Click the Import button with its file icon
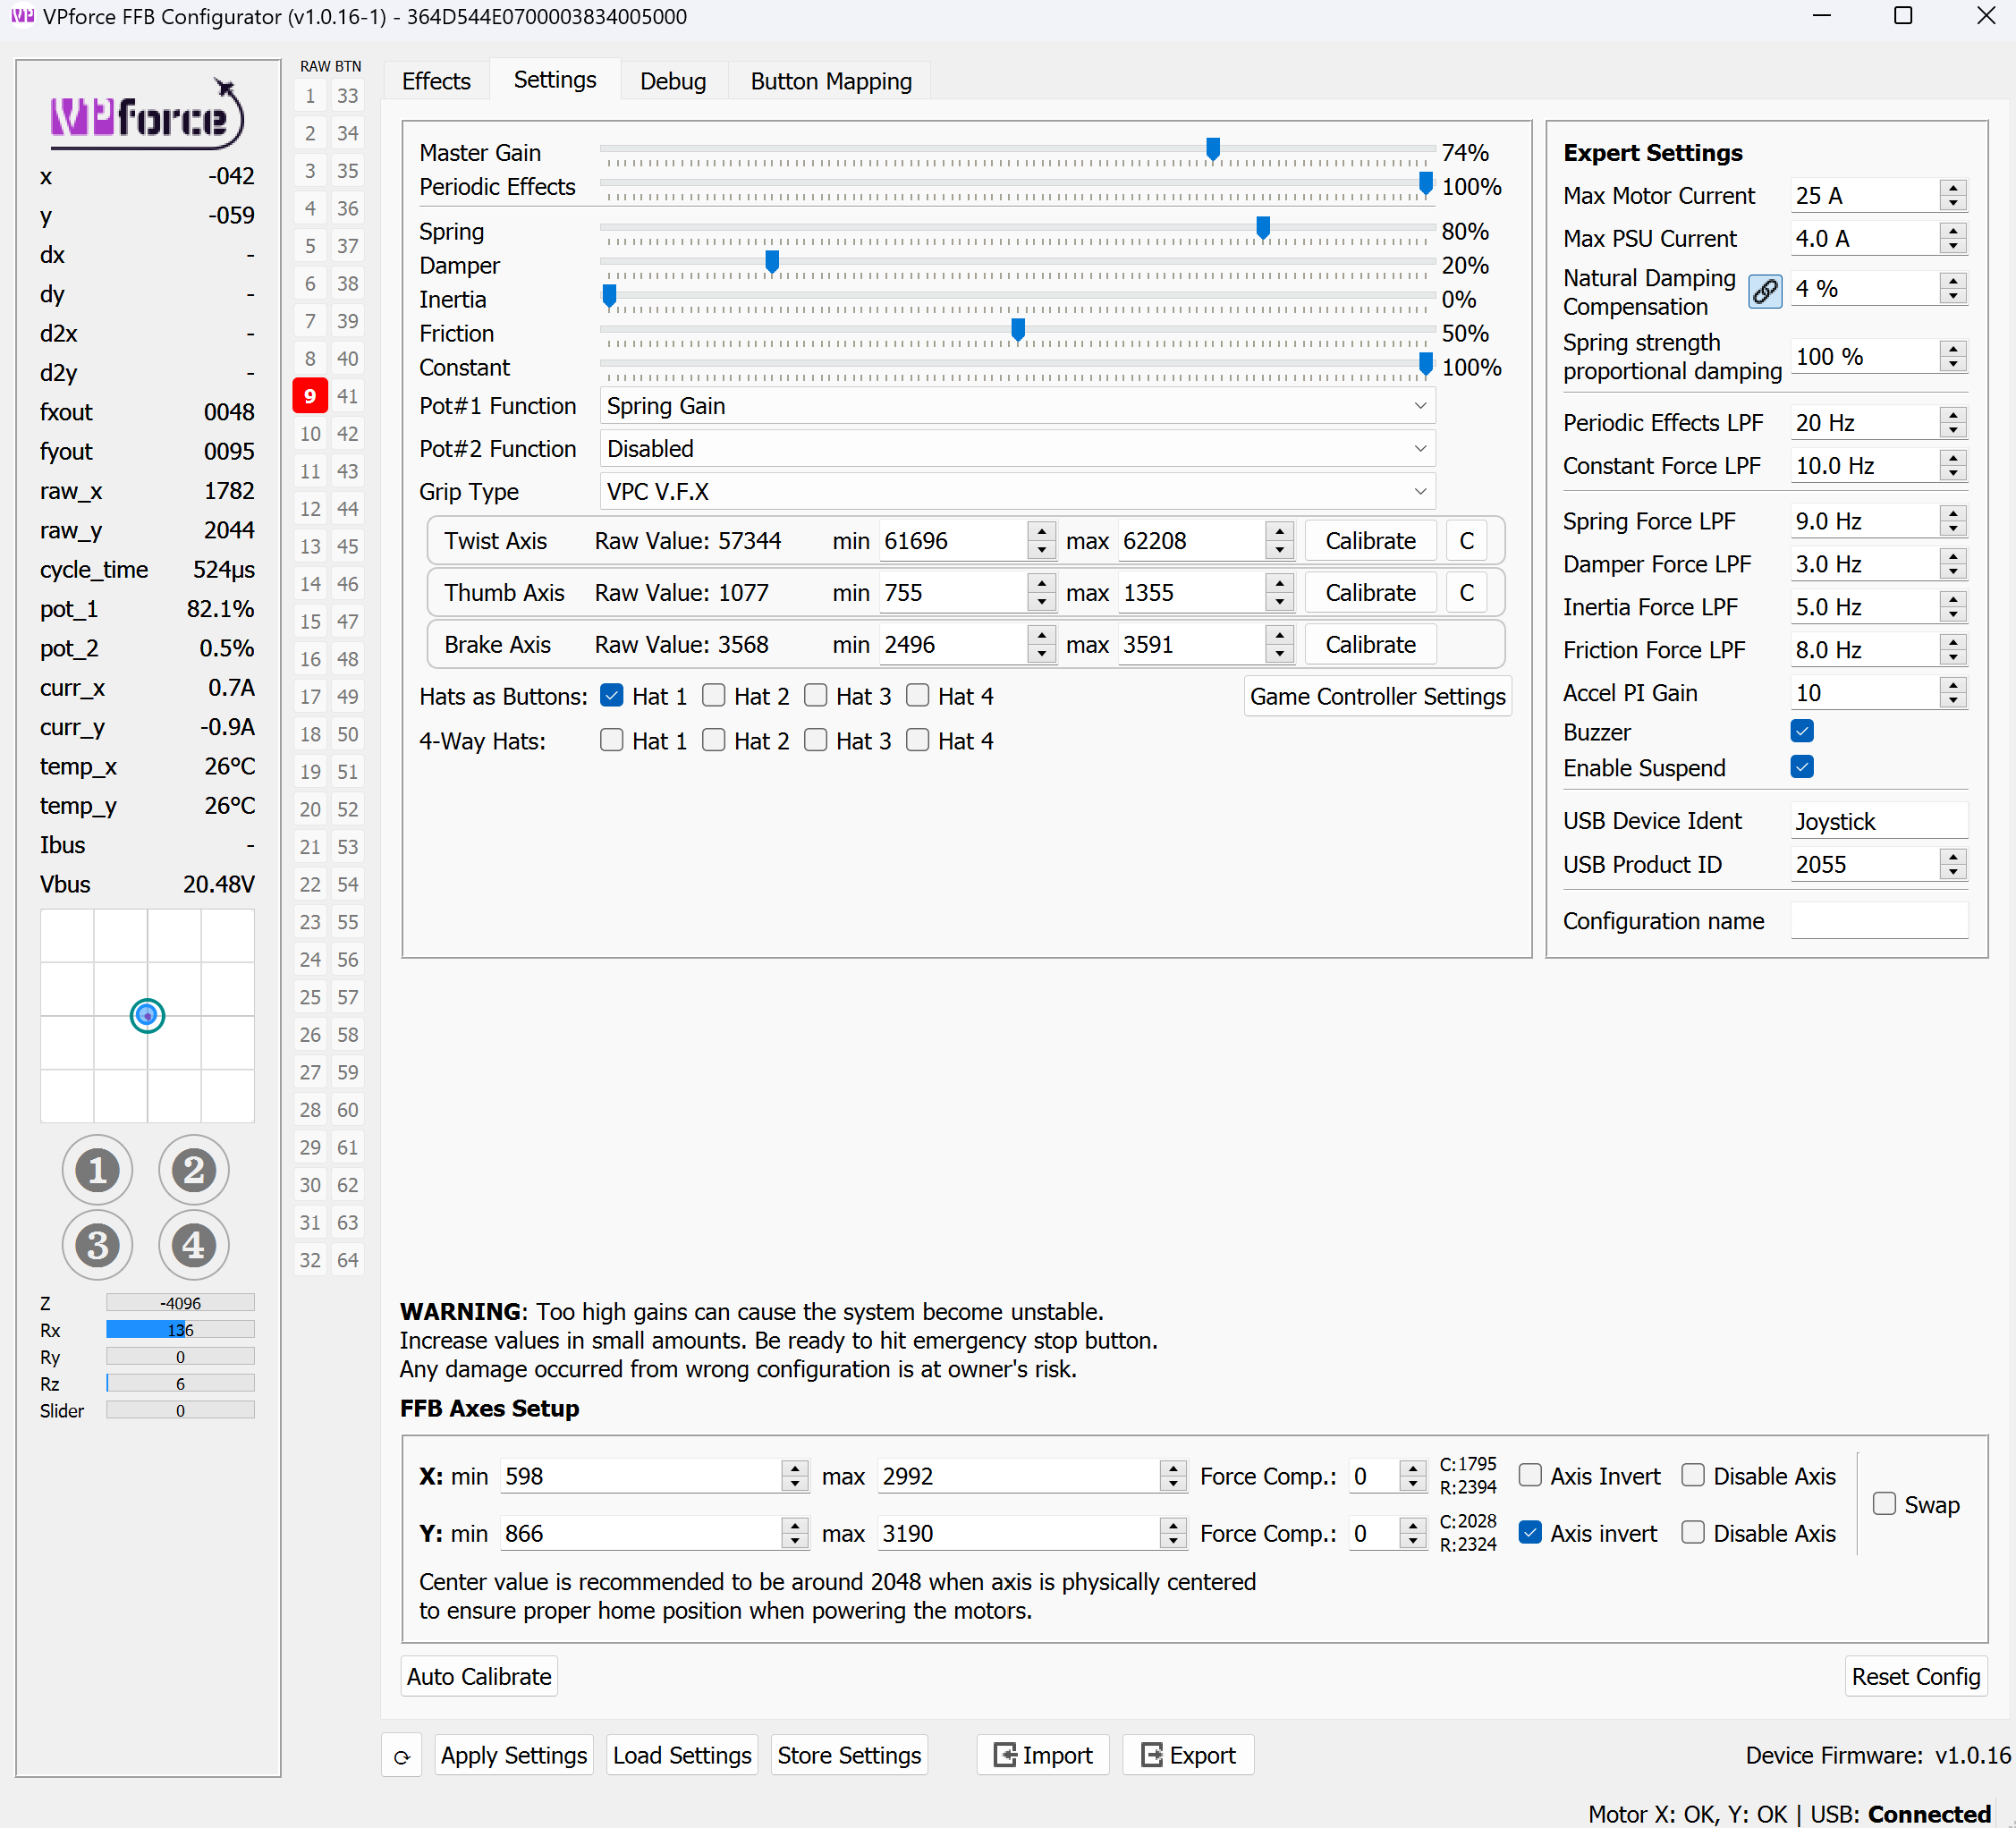The height and width of the screenshot is (1828, 2016). coord(1042,1755)
